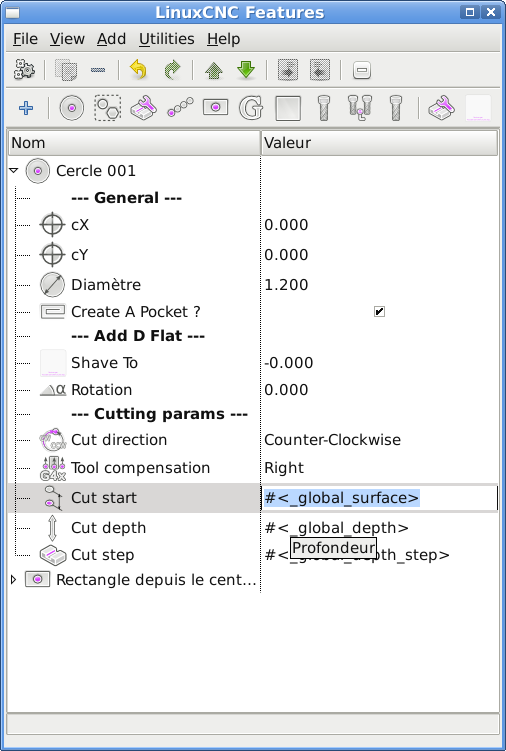506x751 pixels.
Task: Click the Counter-Clockwise cut direction value
Action: [333, 440]
